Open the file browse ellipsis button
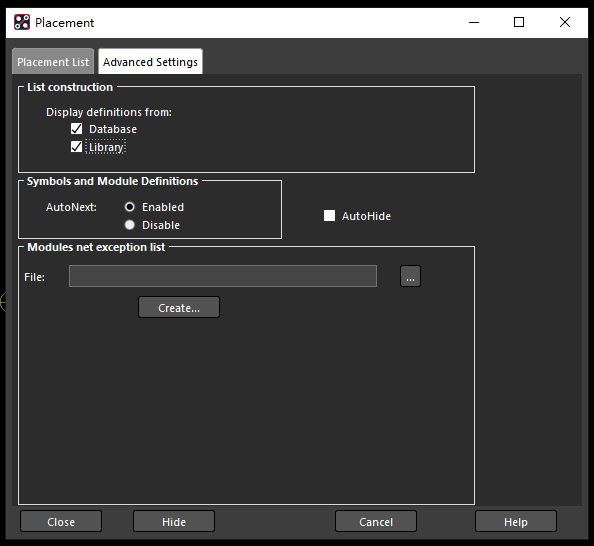 coord(410,276)
